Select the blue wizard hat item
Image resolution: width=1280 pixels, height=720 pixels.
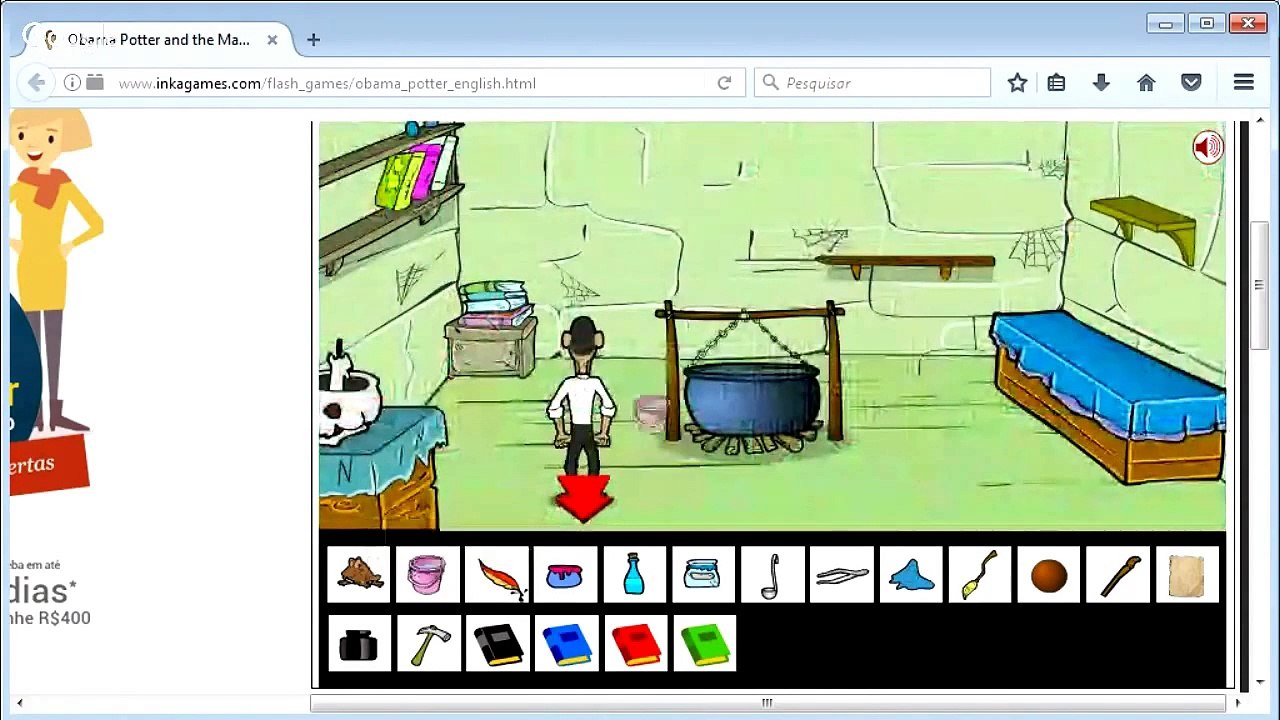910,574
